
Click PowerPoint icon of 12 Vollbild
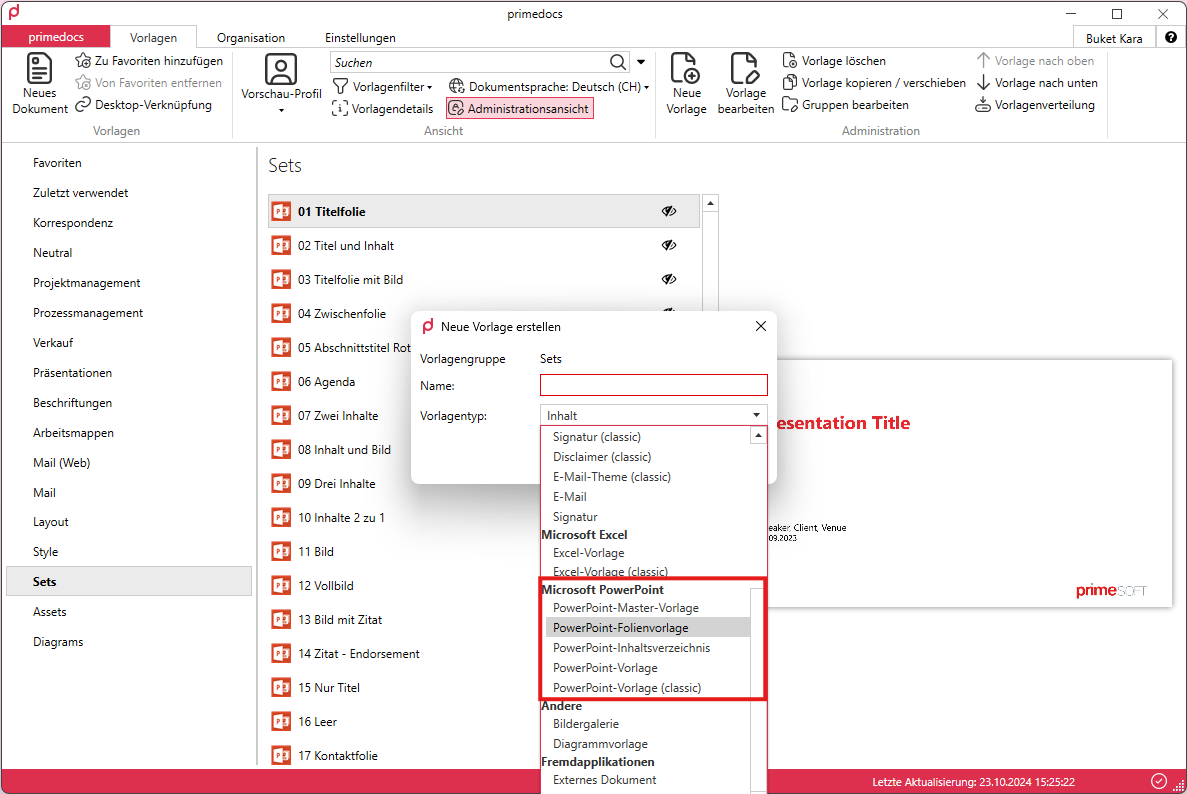(x=281, y=585)
